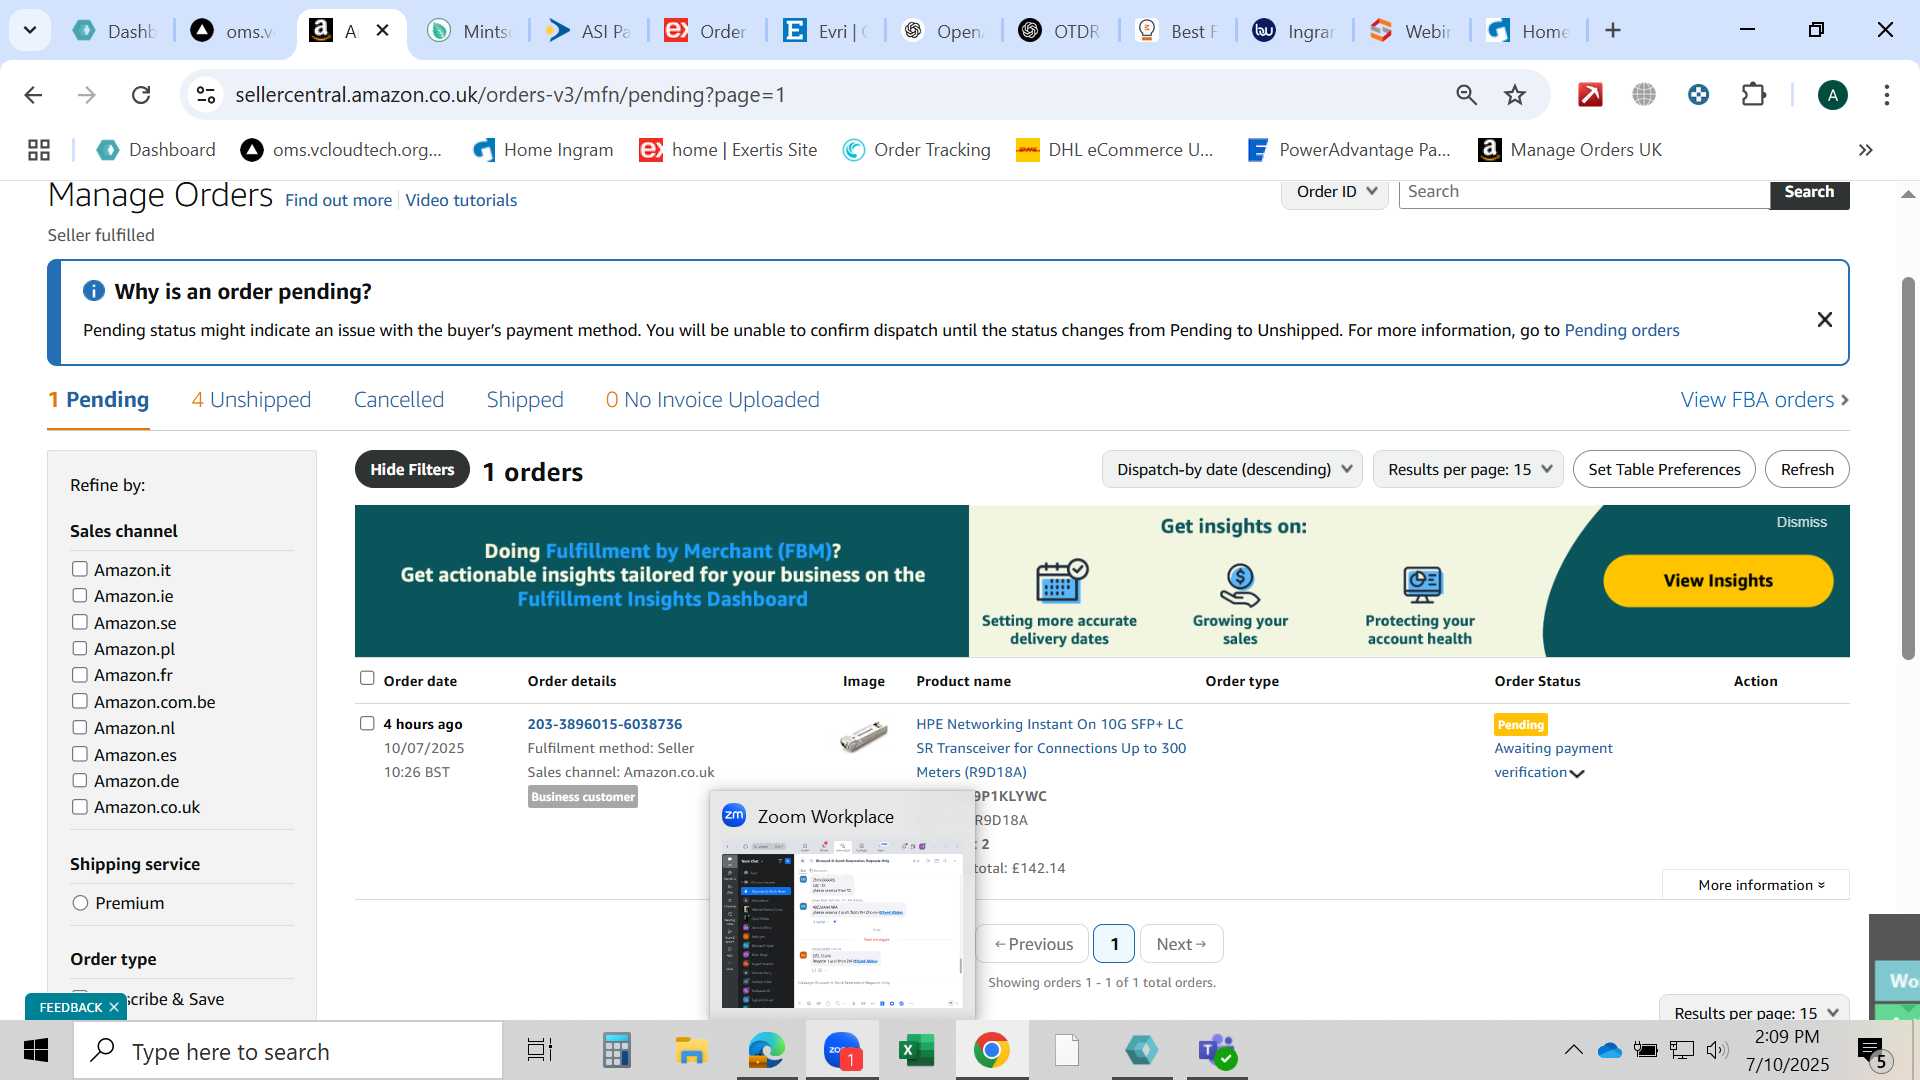The width and height of the screenshot is (1920, 1080).
Task: Open Task View on the taskbar
Action: (540, 1051)
